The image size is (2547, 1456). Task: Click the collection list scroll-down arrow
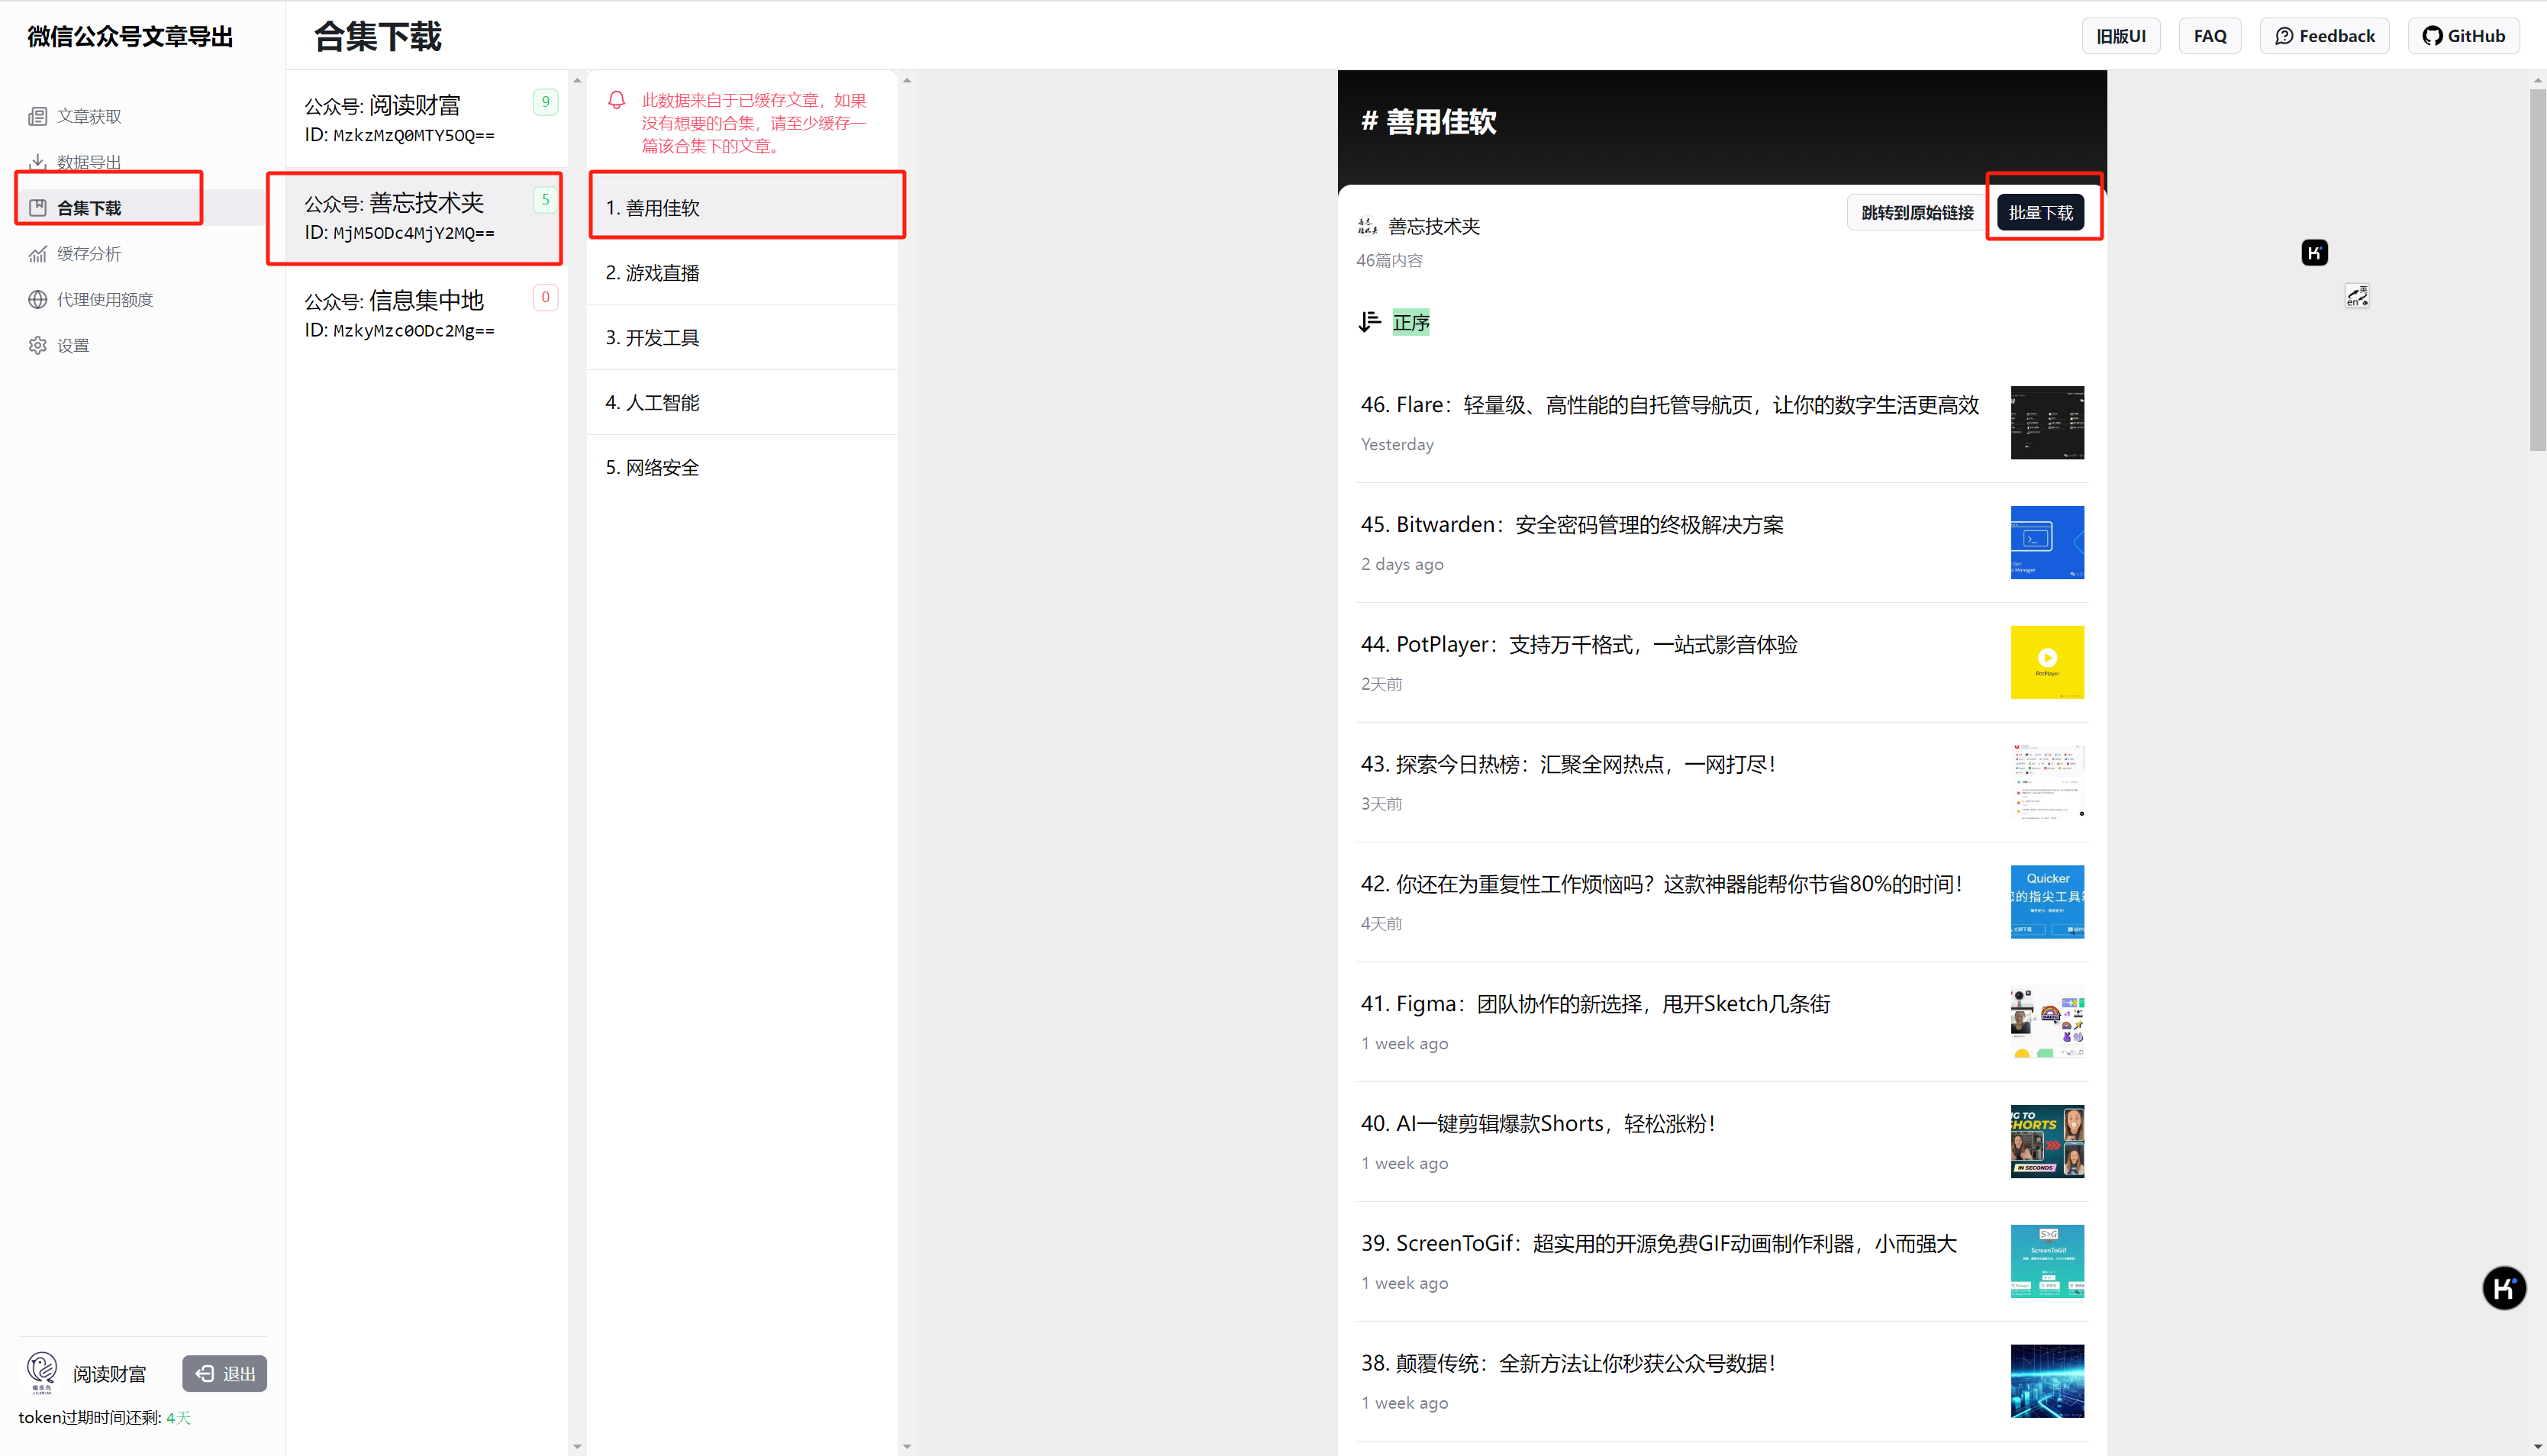click(907, 1446)
